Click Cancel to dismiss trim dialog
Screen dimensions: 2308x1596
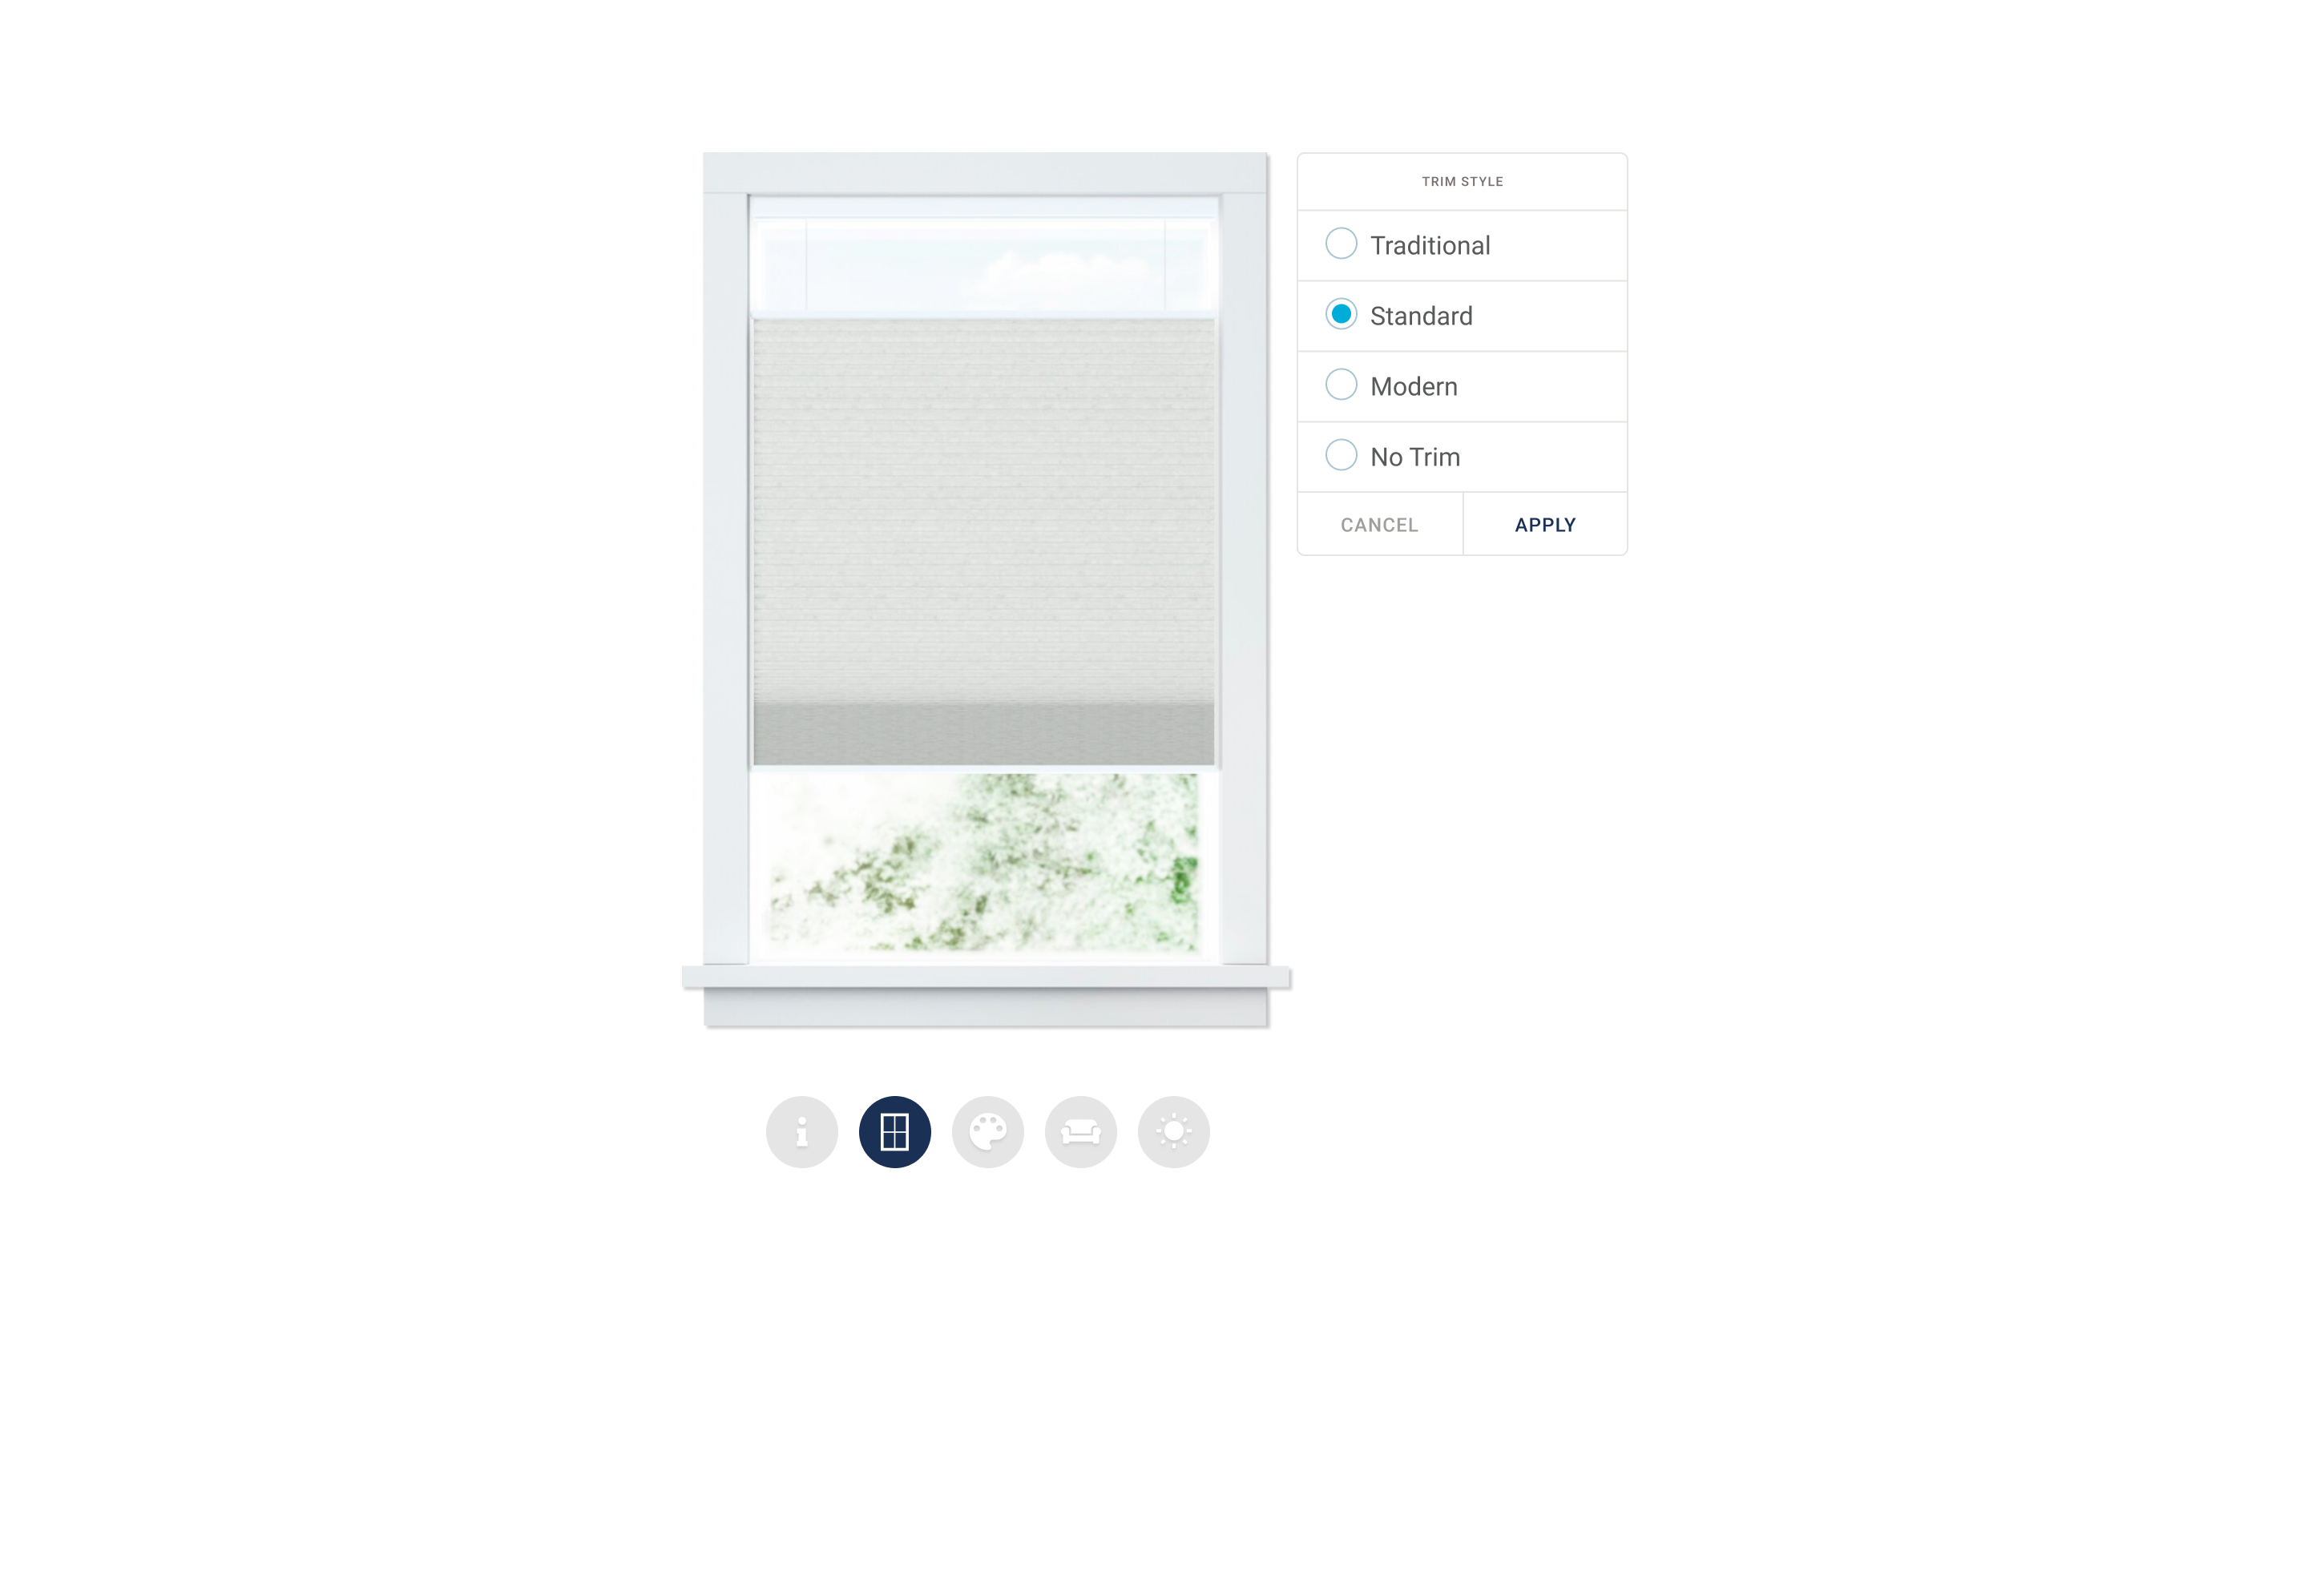(x=1378, y=522)
